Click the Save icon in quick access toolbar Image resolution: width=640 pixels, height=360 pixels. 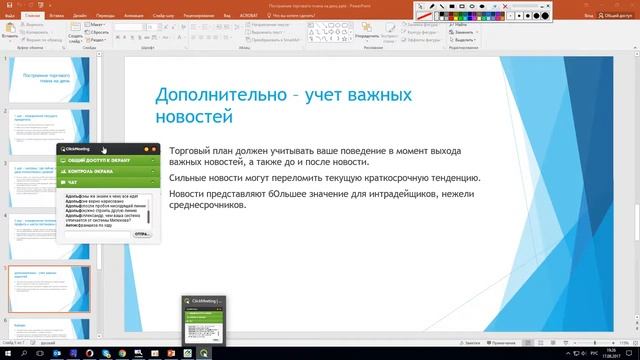click(9, 5)
